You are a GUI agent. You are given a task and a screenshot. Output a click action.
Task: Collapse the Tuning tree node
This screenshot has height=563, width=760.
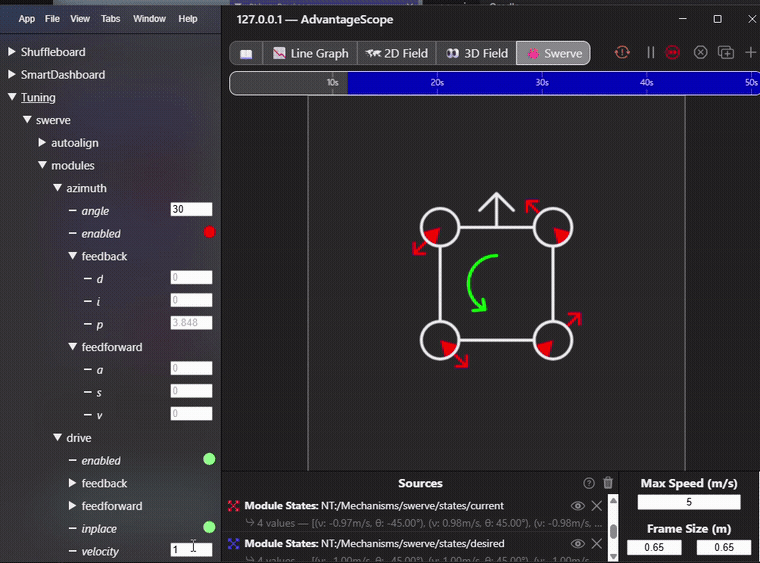pos(12,97)
